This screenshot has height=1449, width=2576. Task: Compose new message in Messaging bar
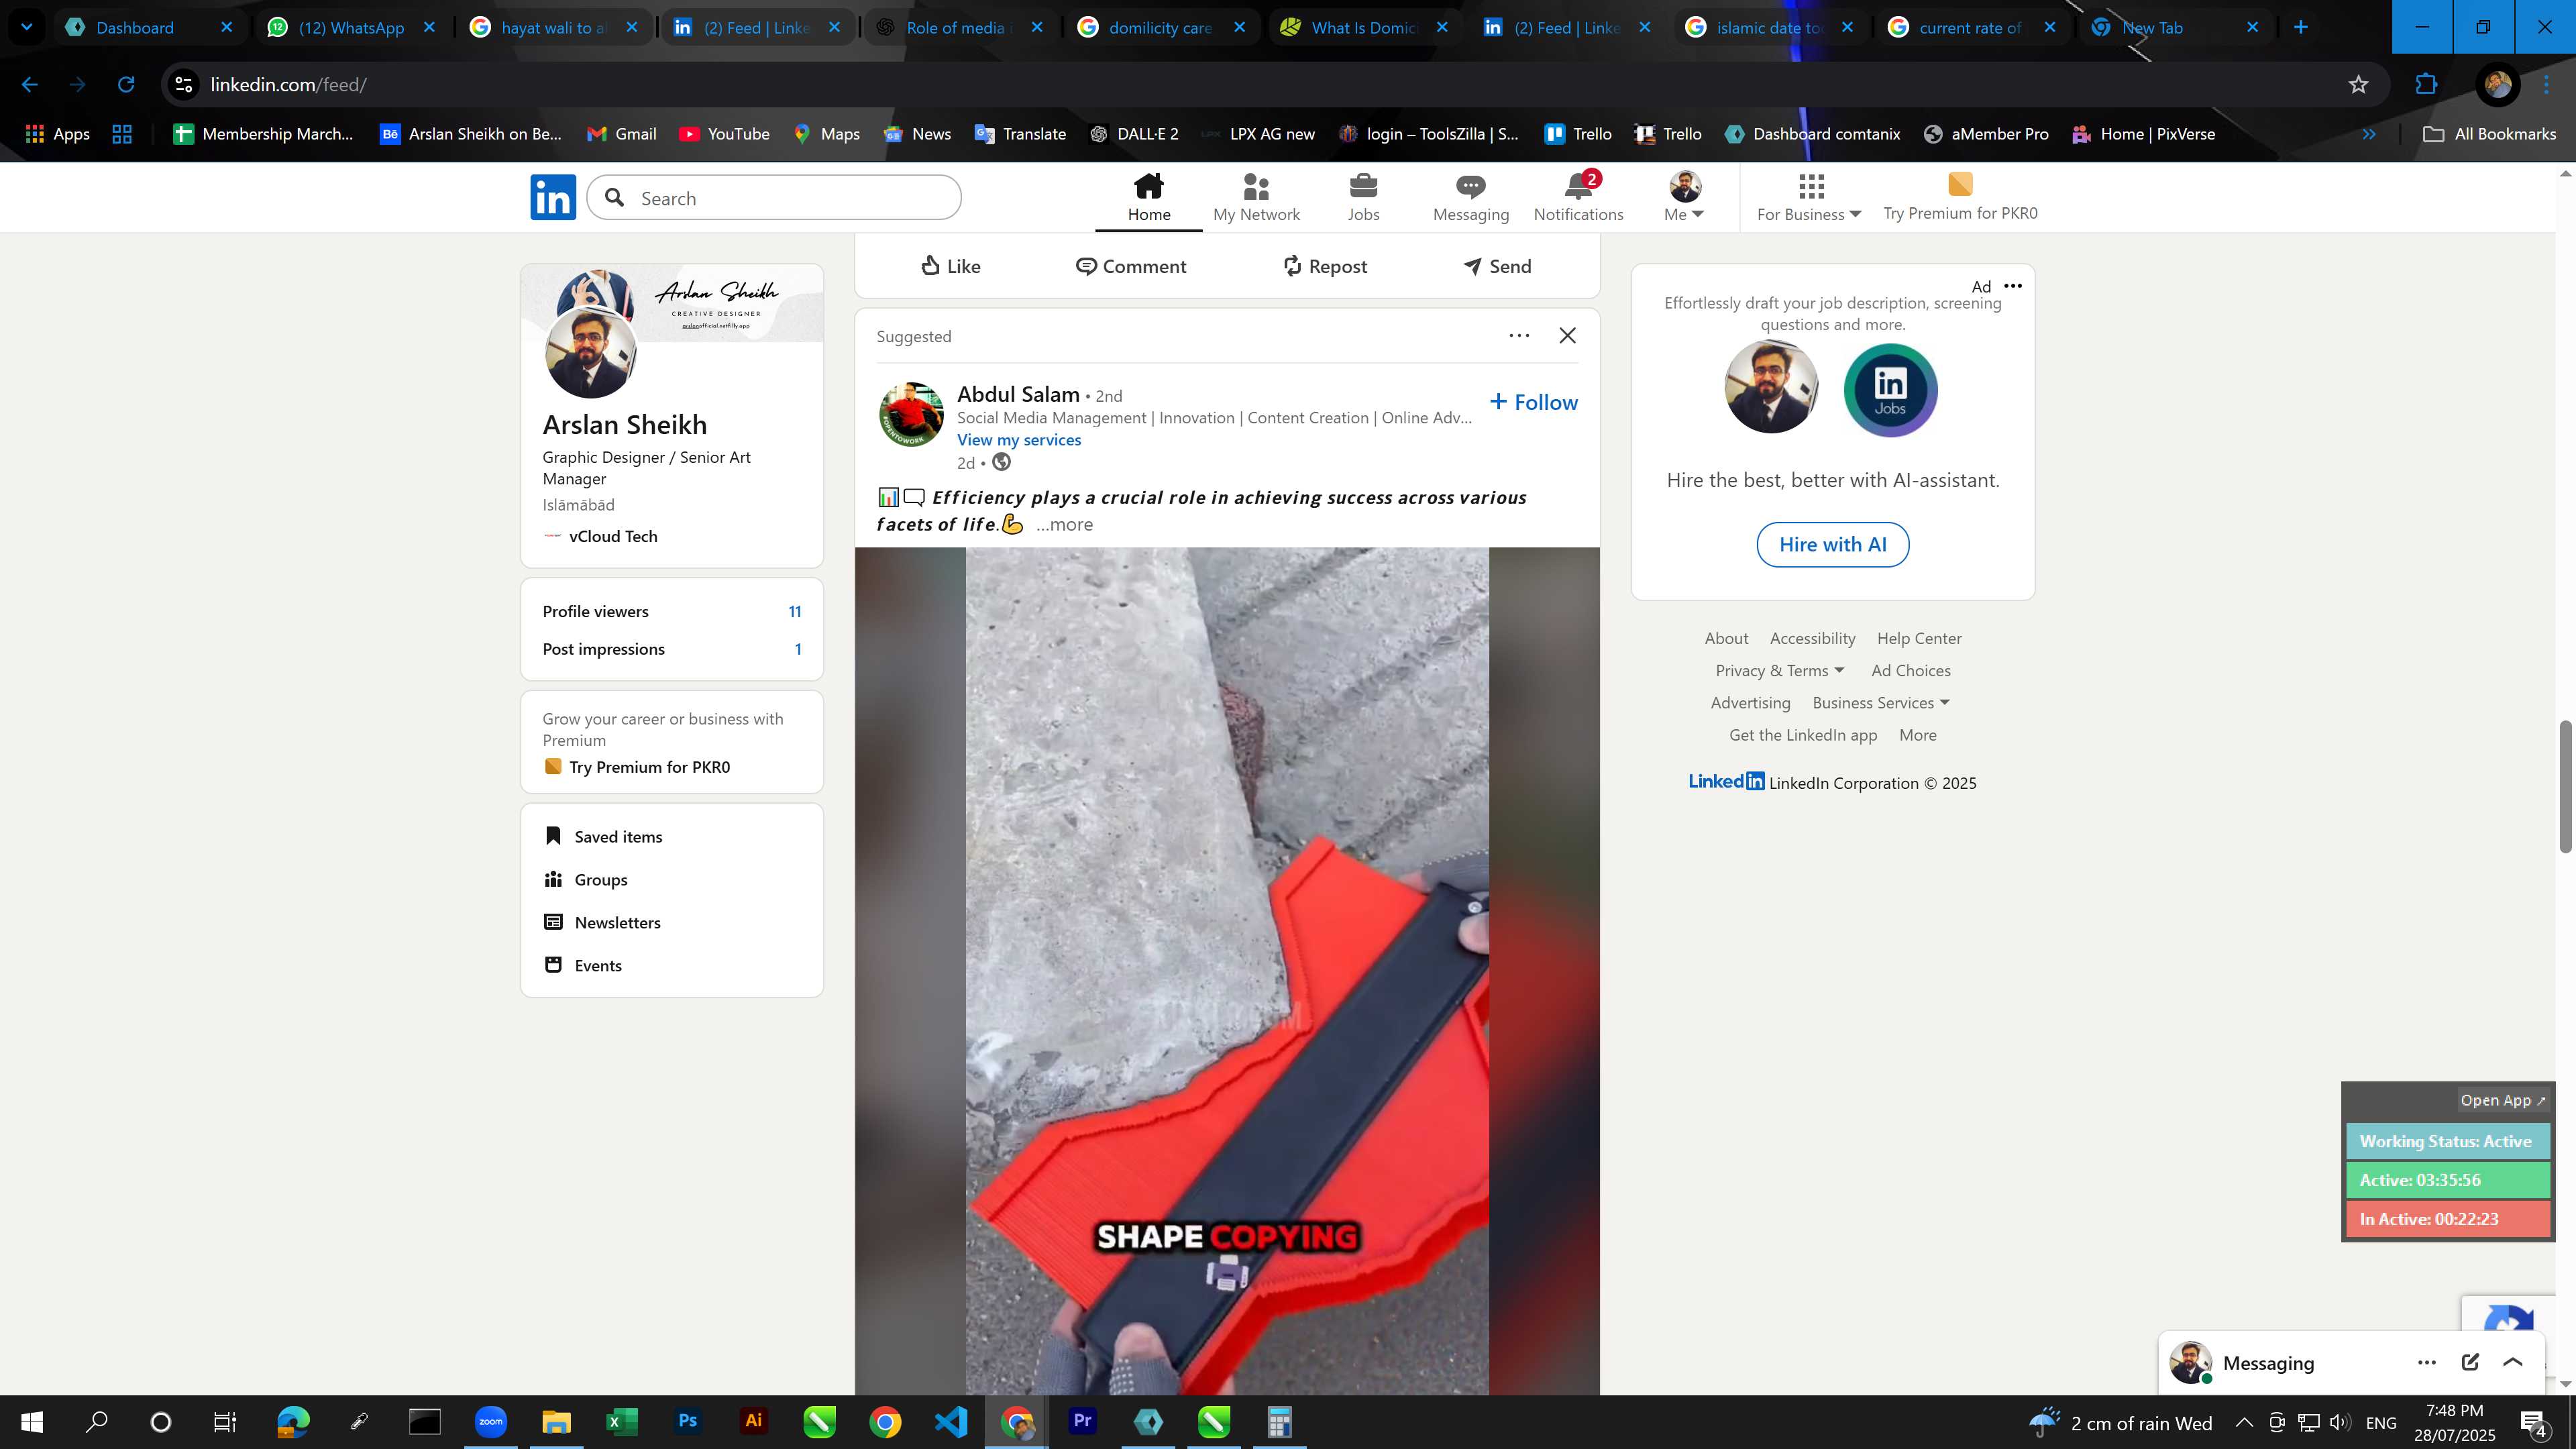(2470, 1362)
